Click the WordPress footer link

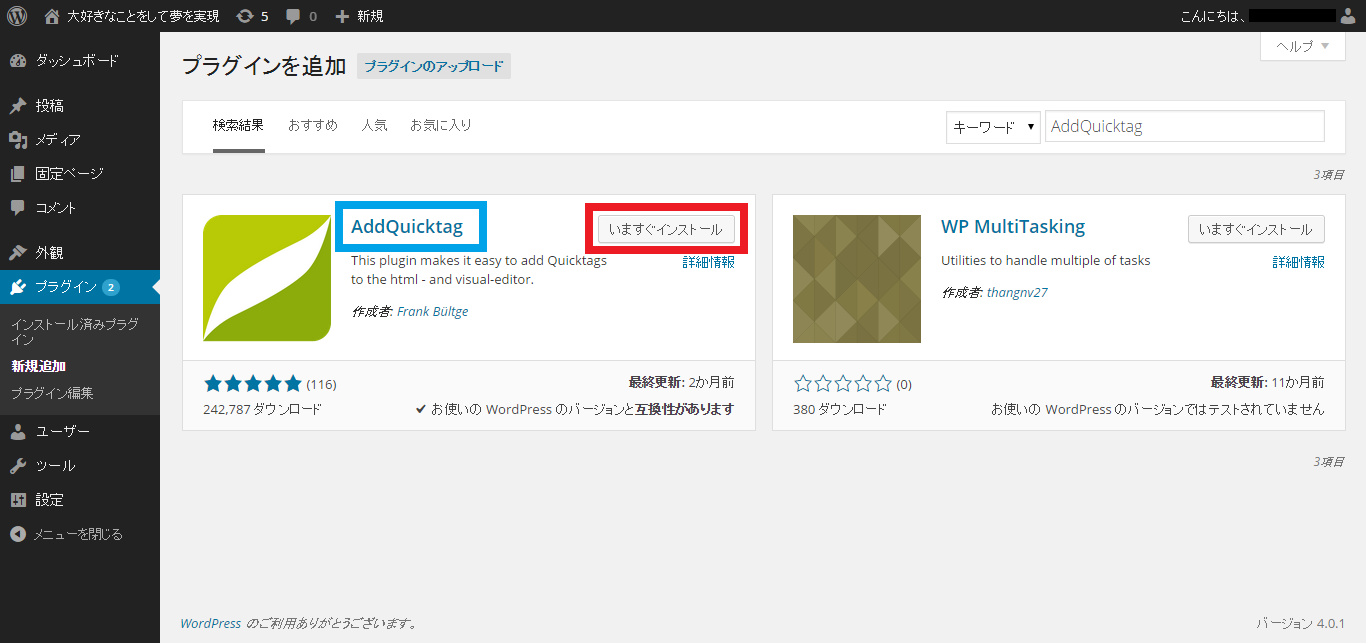point(211,623)
